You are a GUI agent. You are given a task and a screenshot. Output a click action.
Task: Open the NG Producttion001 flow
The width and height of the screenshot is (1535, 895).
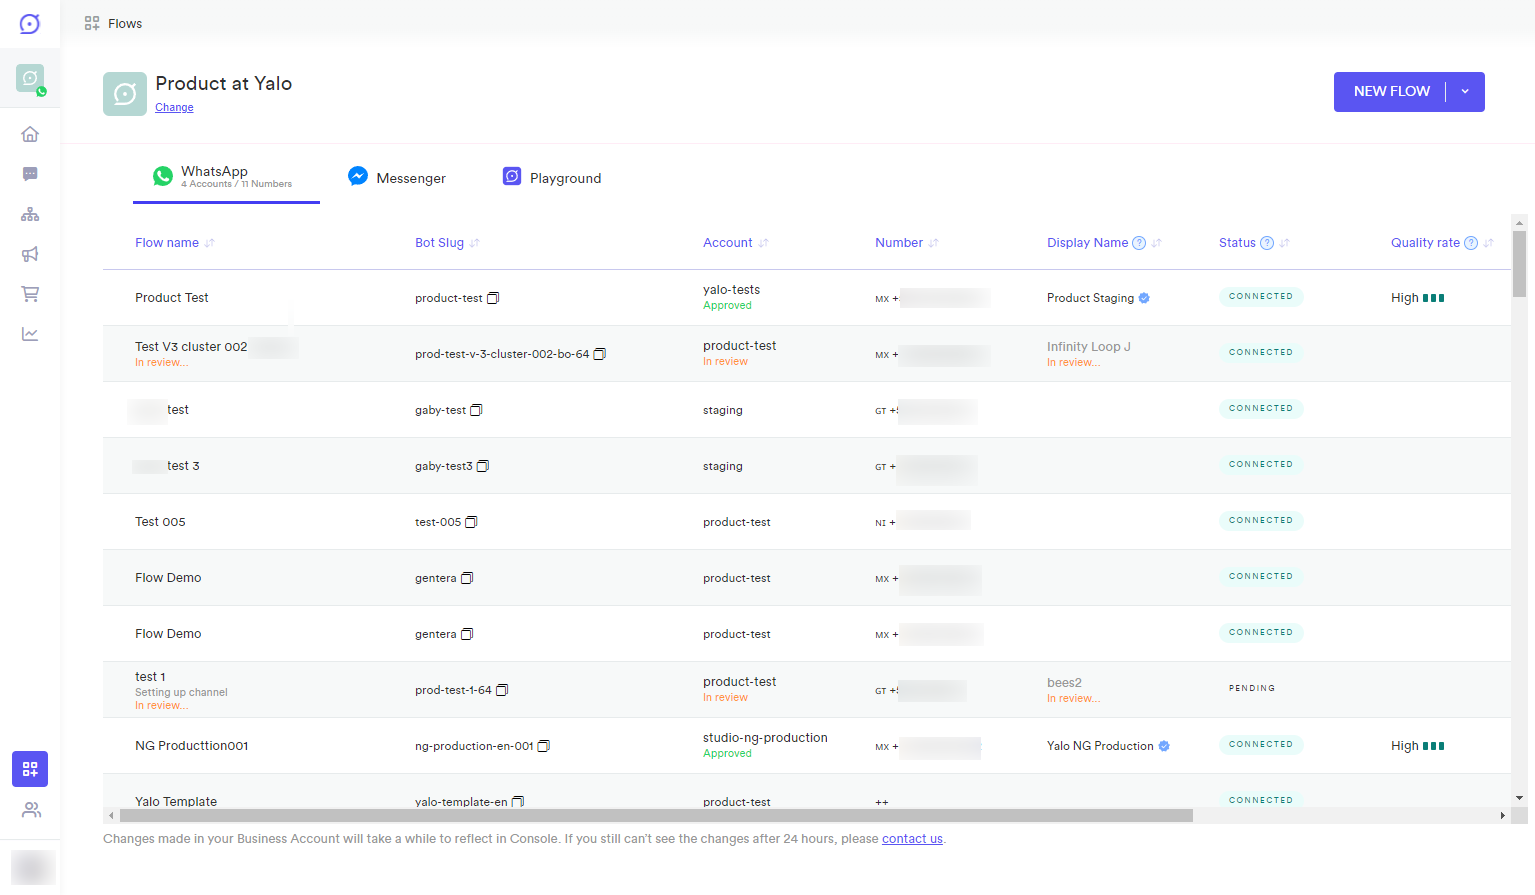[x=192, y=746]
